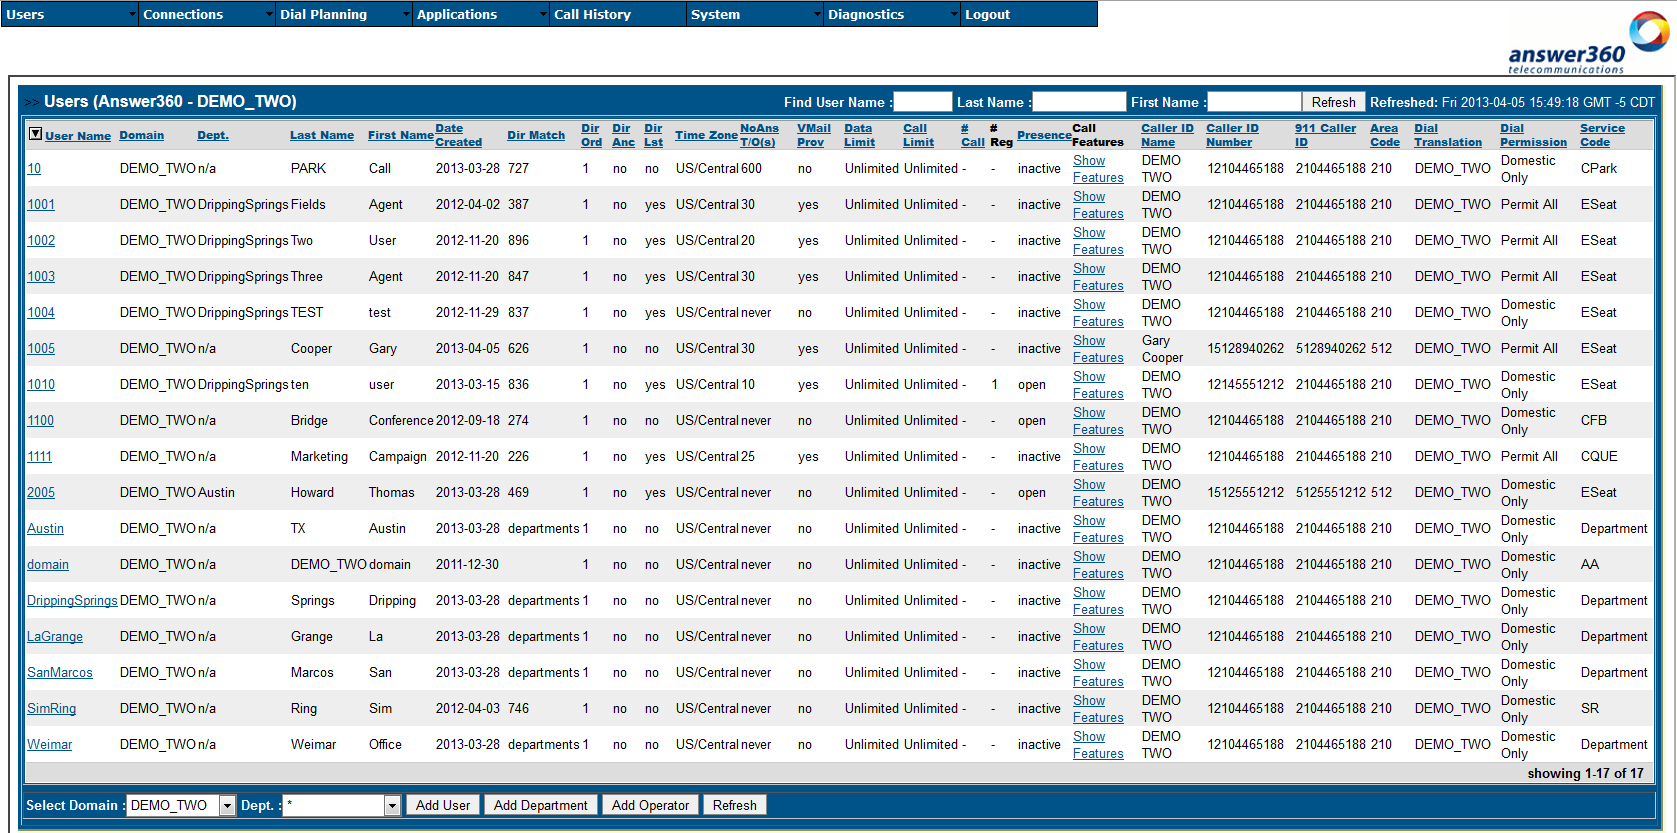Image resolution: width=1677 pixels, height=833 pixels.
Task: Focus the Last Name search field
Action: point(1079,102)
